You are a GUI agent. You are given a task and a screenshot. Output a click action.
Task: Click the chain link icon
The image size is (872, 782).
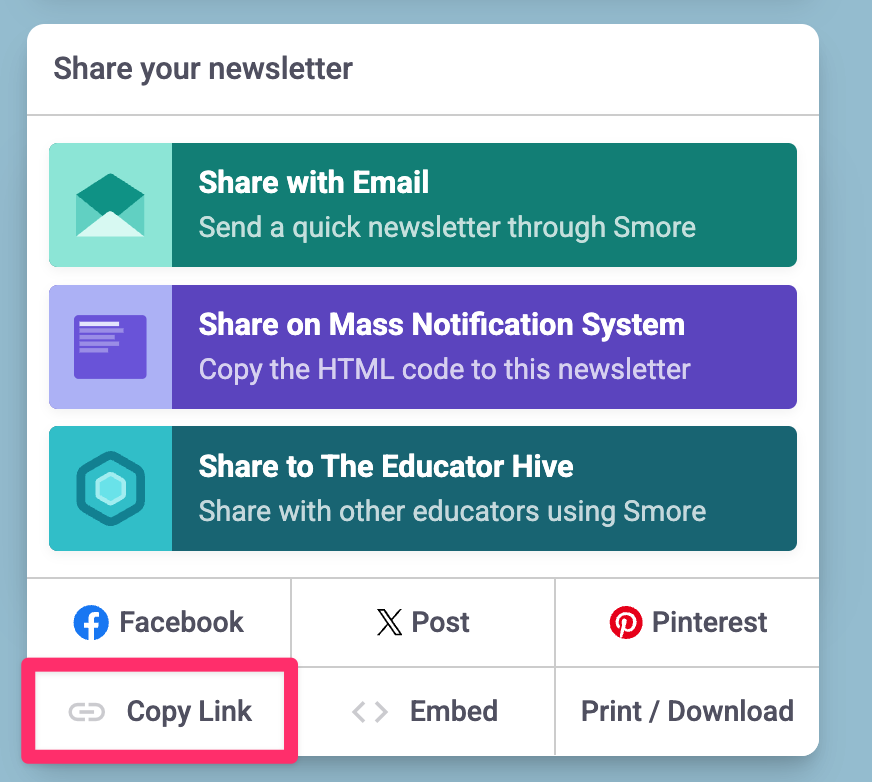(87, 712)
